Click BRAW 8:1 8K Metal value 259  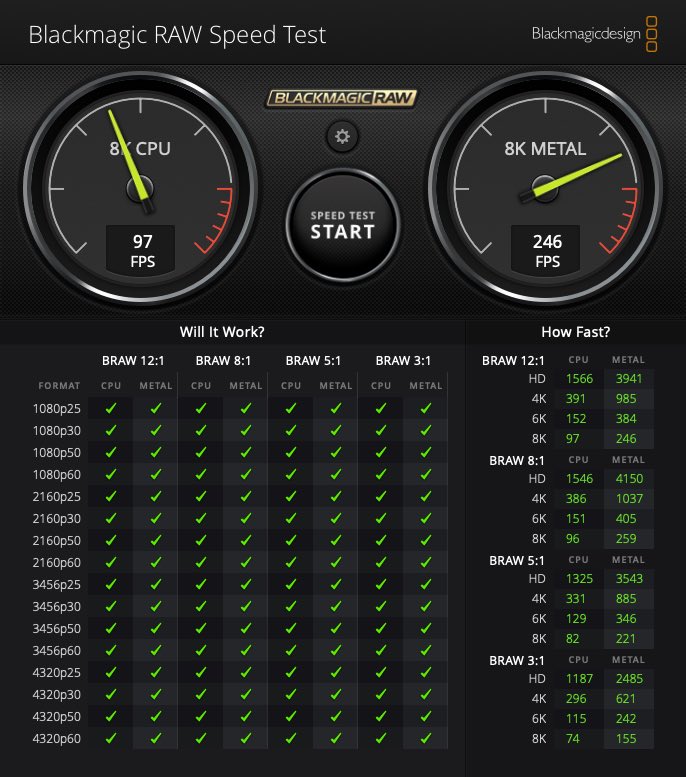(626, 539)
